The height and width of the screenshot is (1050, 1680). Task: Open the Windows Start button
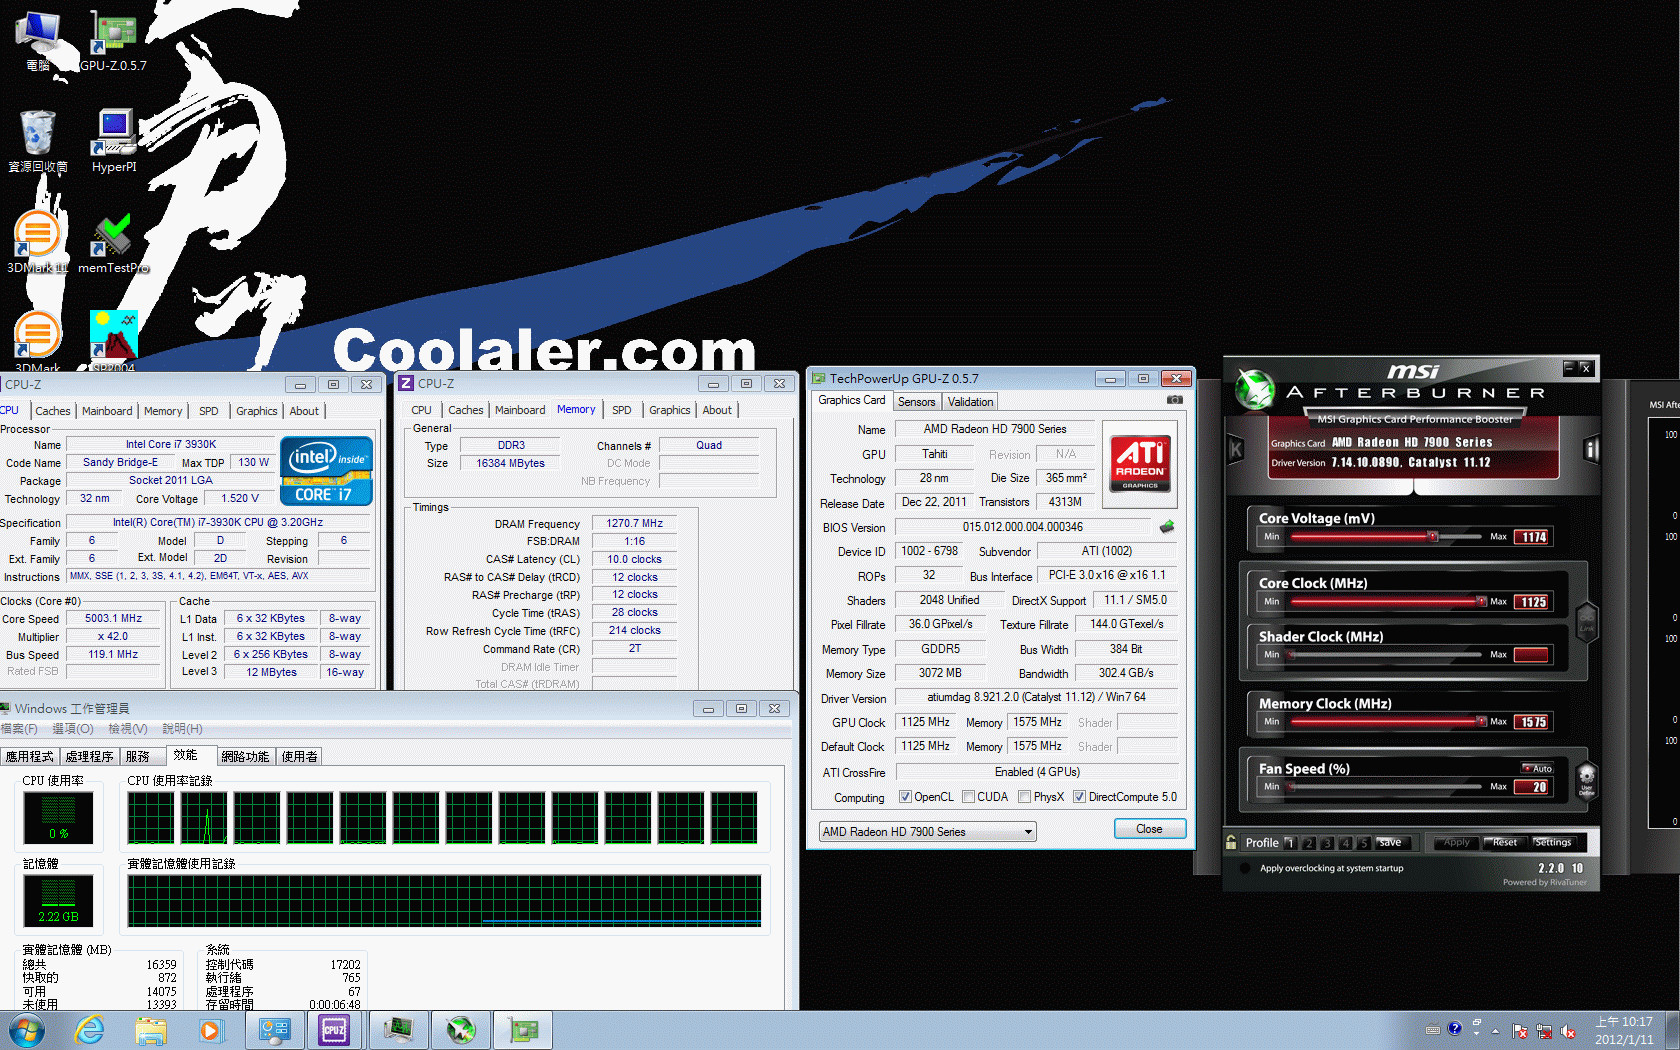pyautogui.click(x=26, y=1030)
